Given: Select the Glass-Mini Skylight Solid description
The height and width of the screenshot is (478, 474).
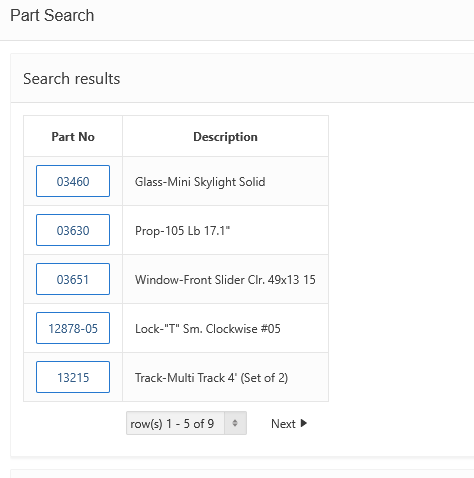Looking at the screenshot, I should pos(200,182).
